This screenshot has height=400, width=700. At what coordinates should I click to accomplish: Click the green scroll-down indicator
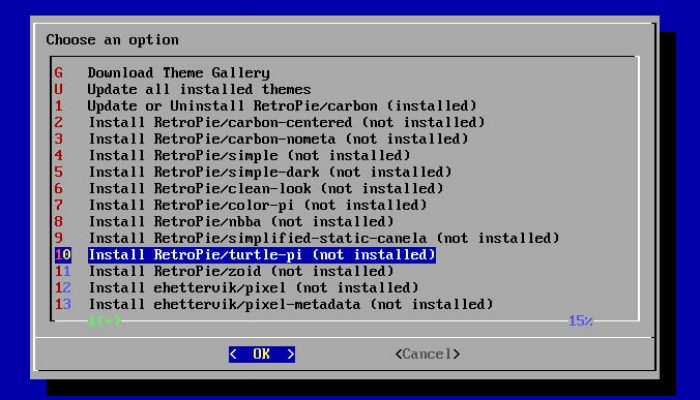click(104, 320)
